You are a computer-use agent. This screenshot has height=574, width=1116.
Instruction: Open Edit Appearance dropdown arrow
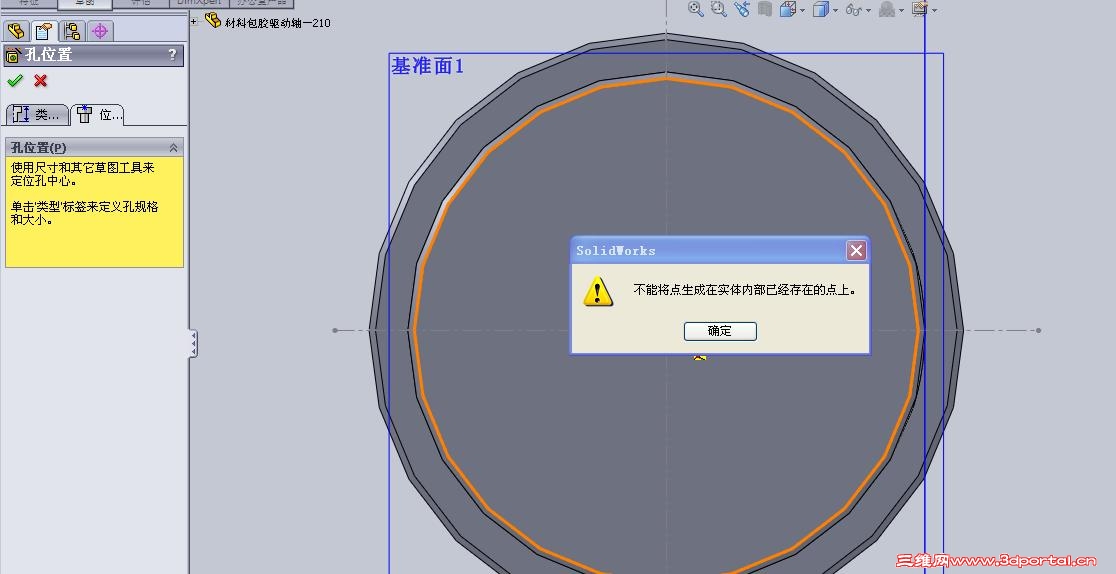(901, 10)
